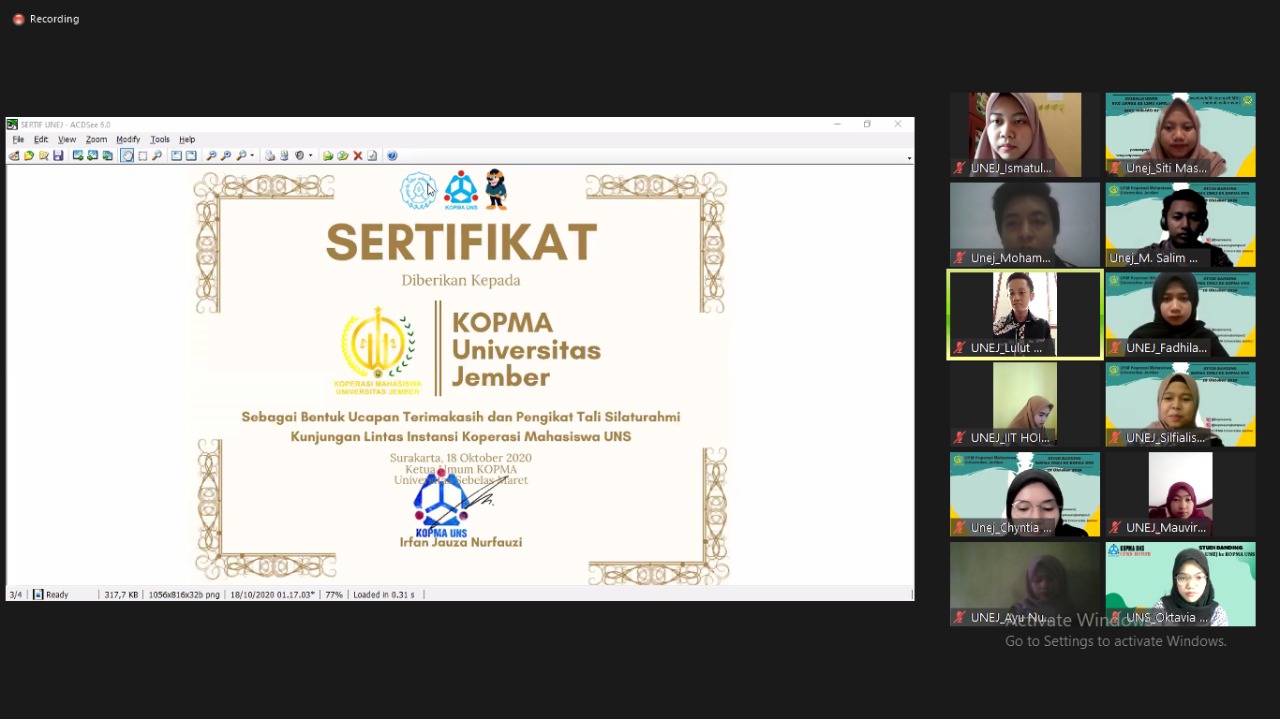Click the "1056x816x32b png" dimensions text
The image size is (1280, 719).
pyautogui.click(x=184, y=595)
